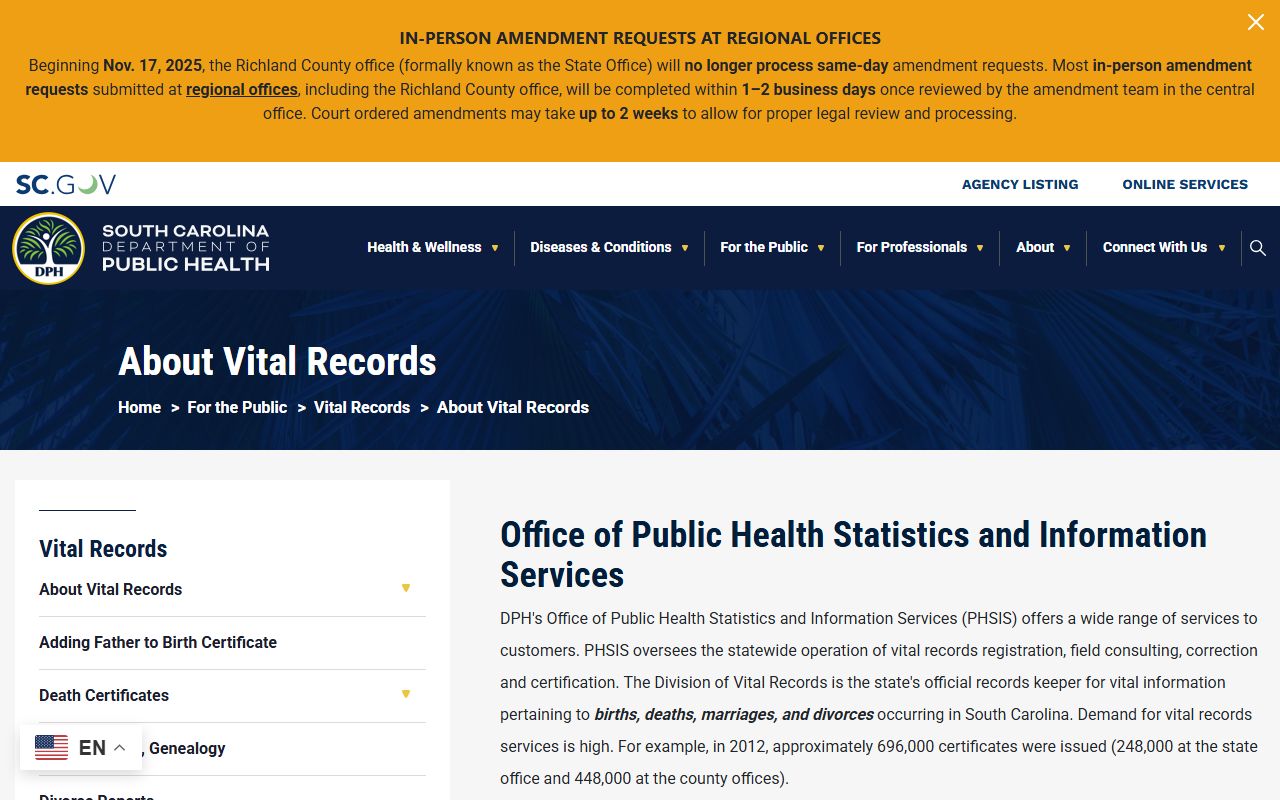This screenshot has width=1280, height=800.
Task: Expand the About dropdown arrow
Action: (x=1067, y=248)
